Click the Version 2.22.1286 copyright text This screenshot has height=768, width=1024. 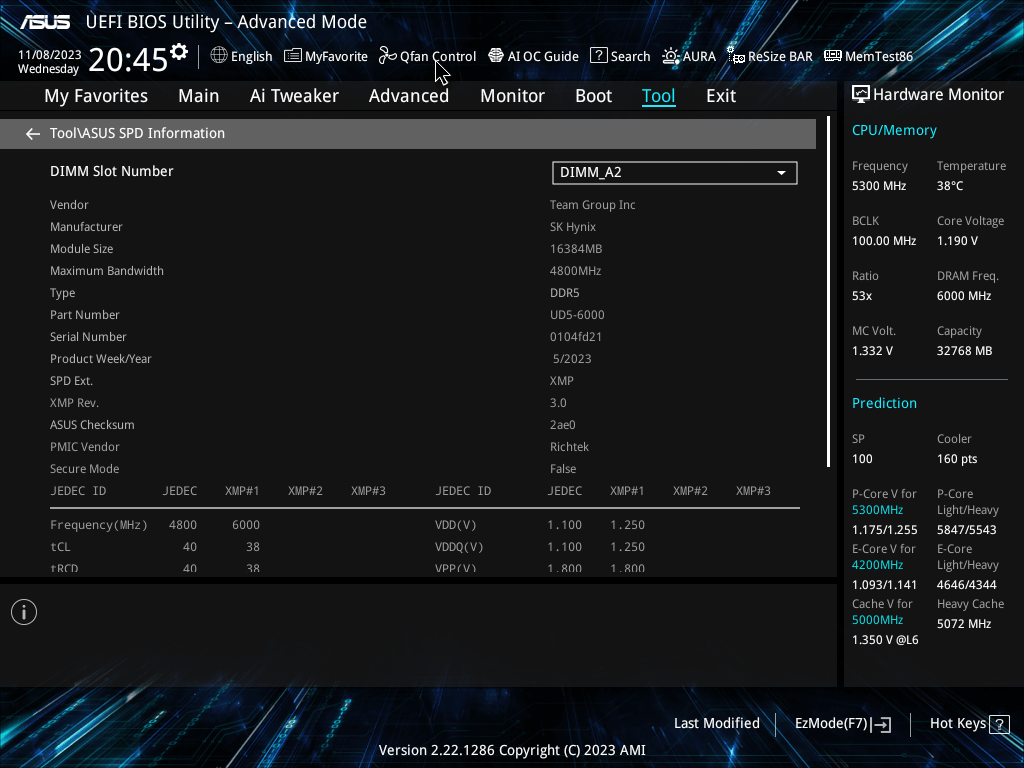tap(512, 750)
